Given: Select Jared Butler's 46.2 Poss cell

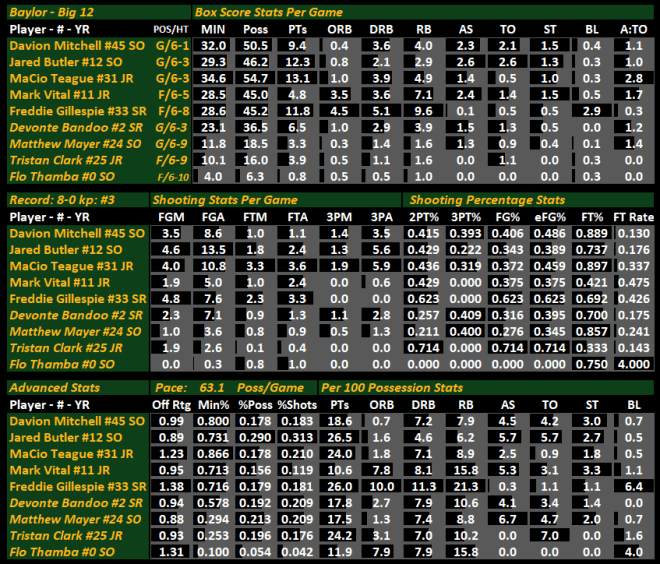Looking at the screenshot, I should tap(255, 62).
